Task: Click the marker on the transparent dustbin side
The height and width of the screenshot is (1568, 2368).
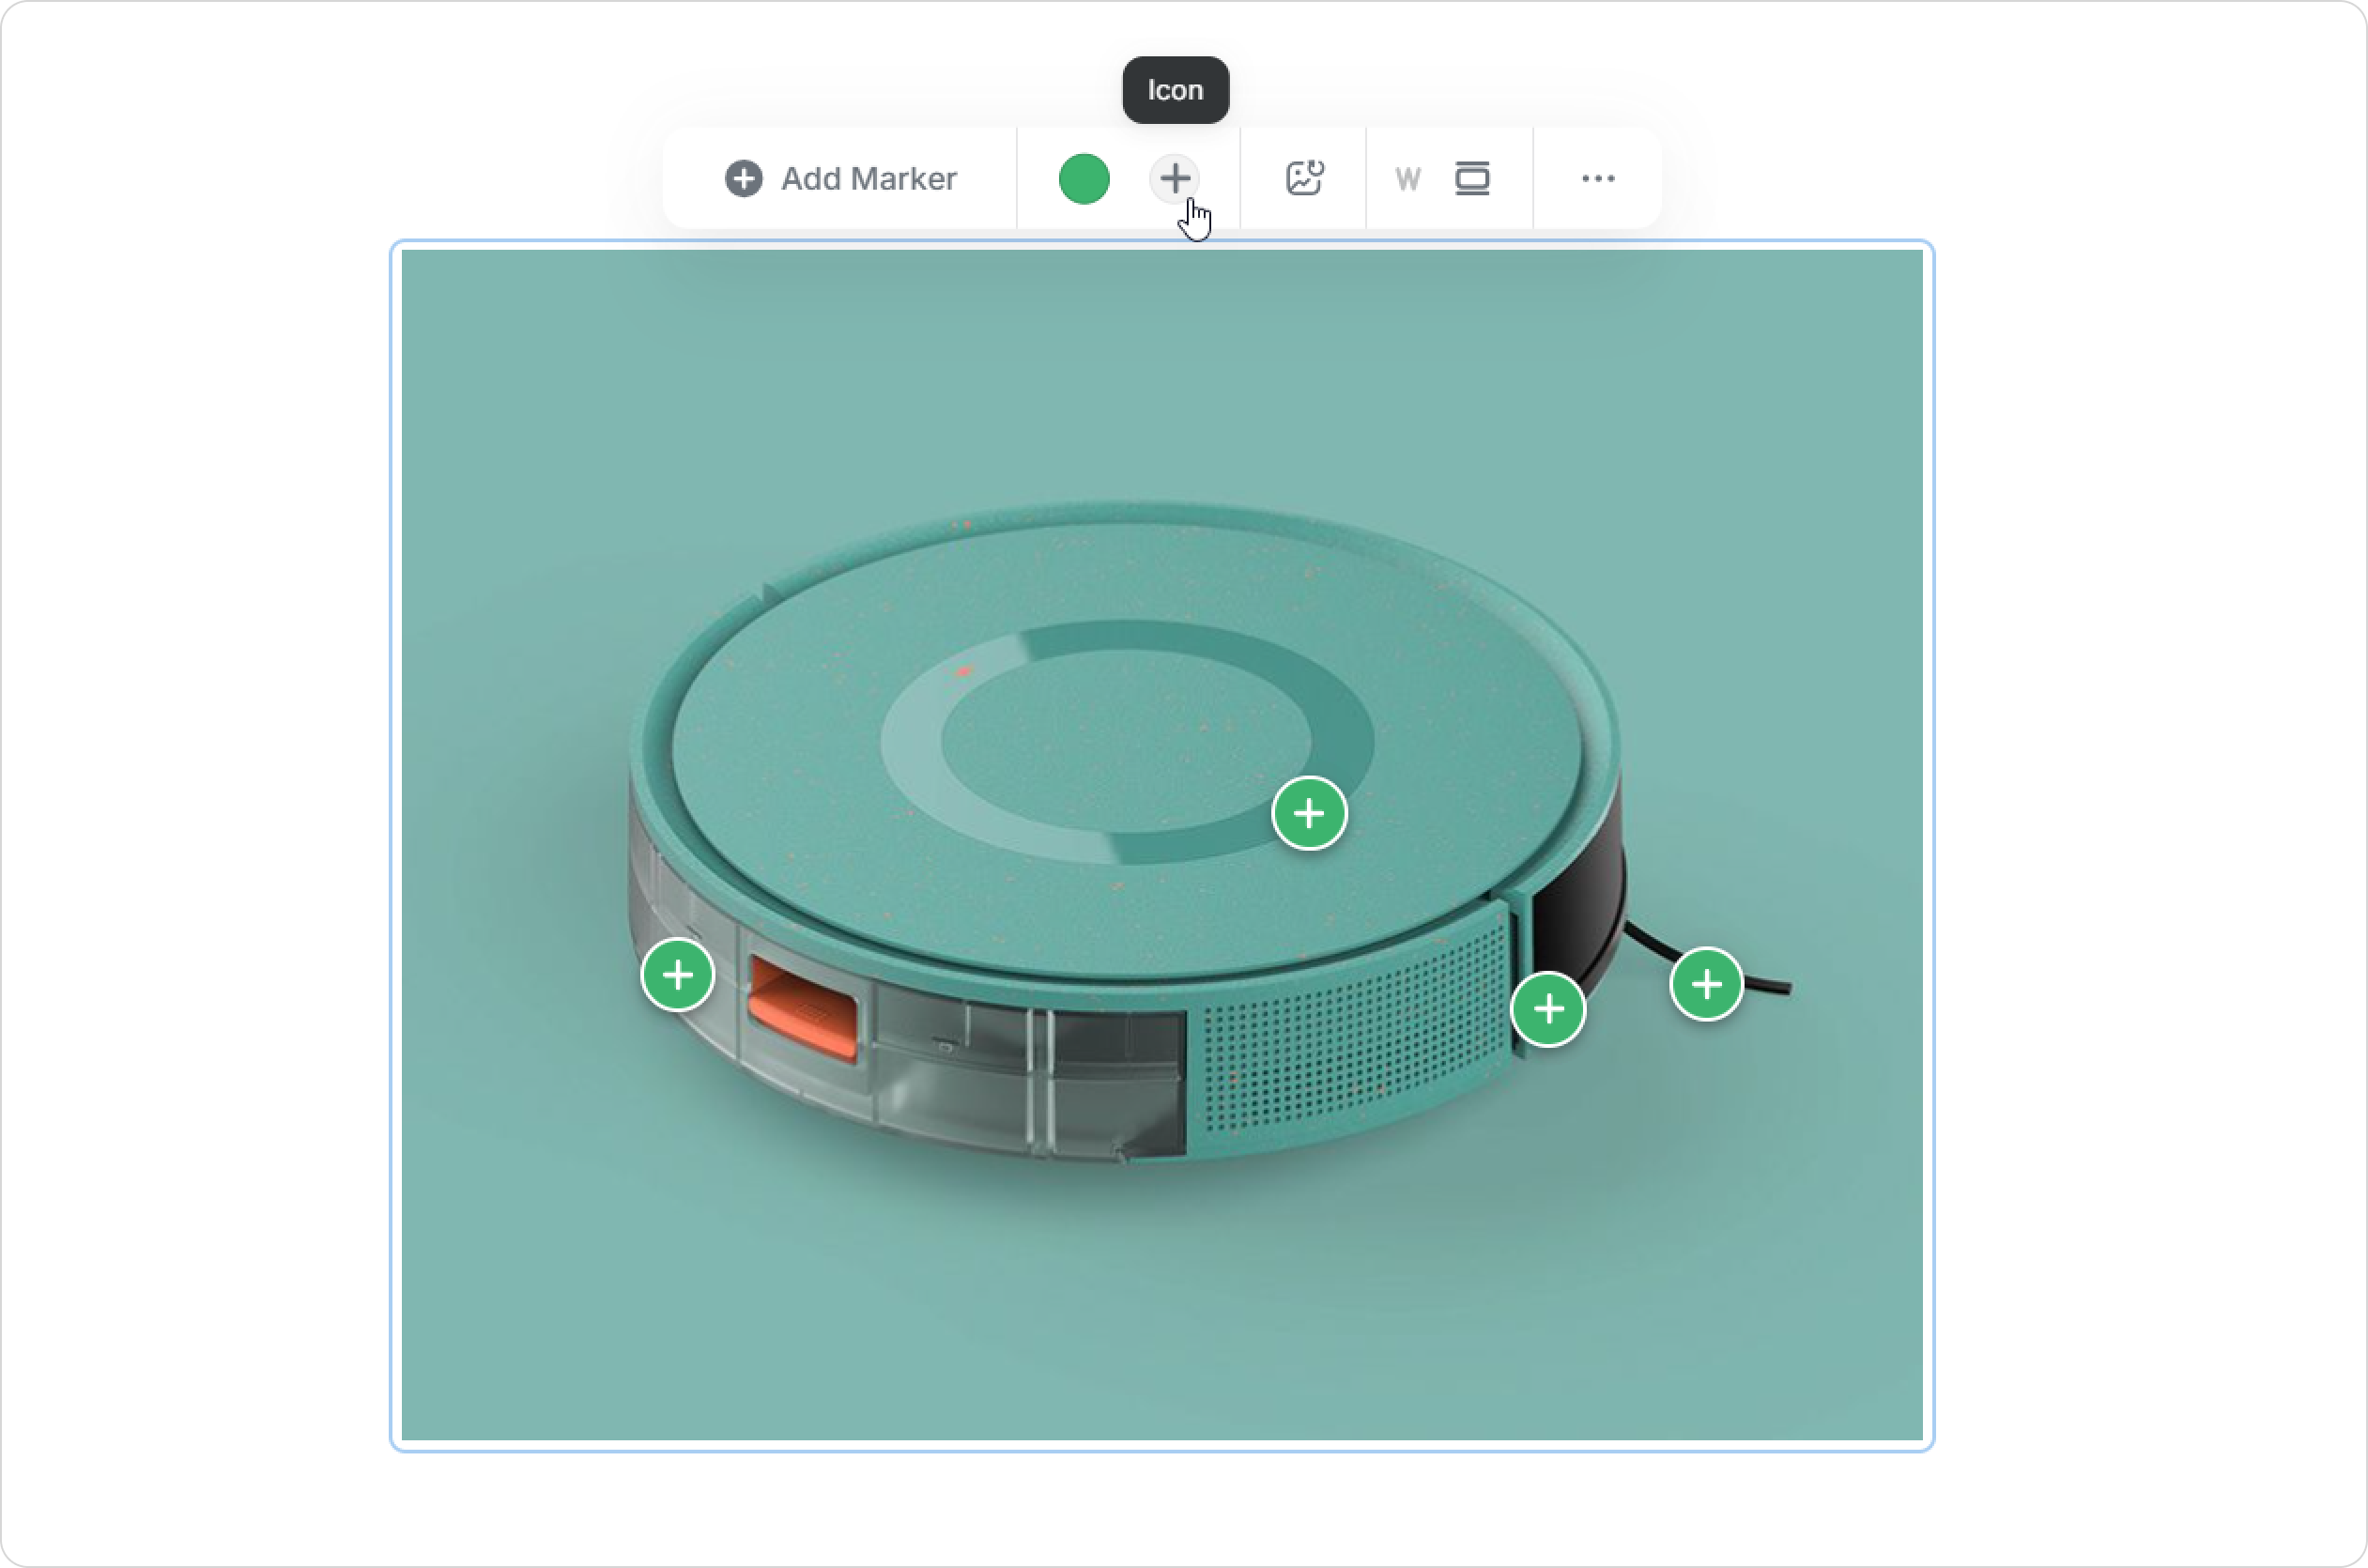Action: (678, 975)
